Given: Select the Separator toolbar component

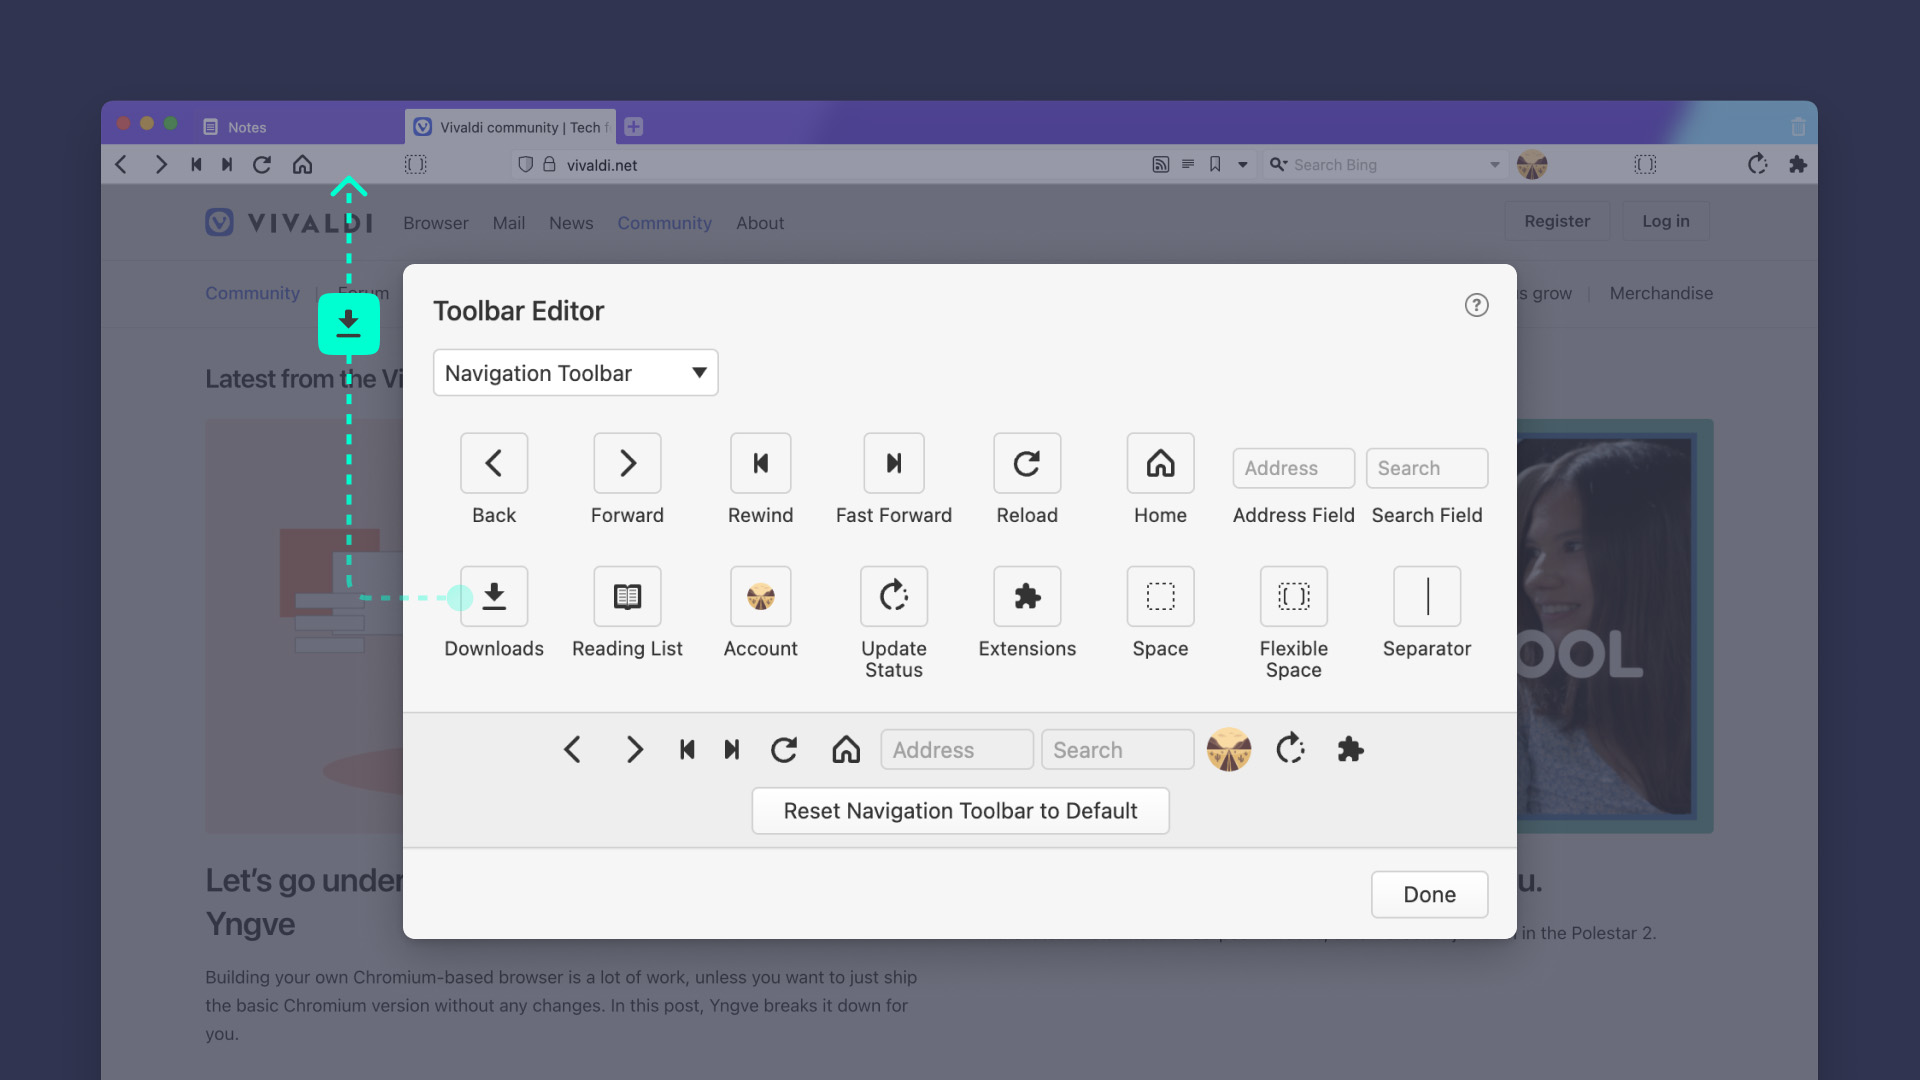Looking at the screenshot, I should [x=1427, y=597].
